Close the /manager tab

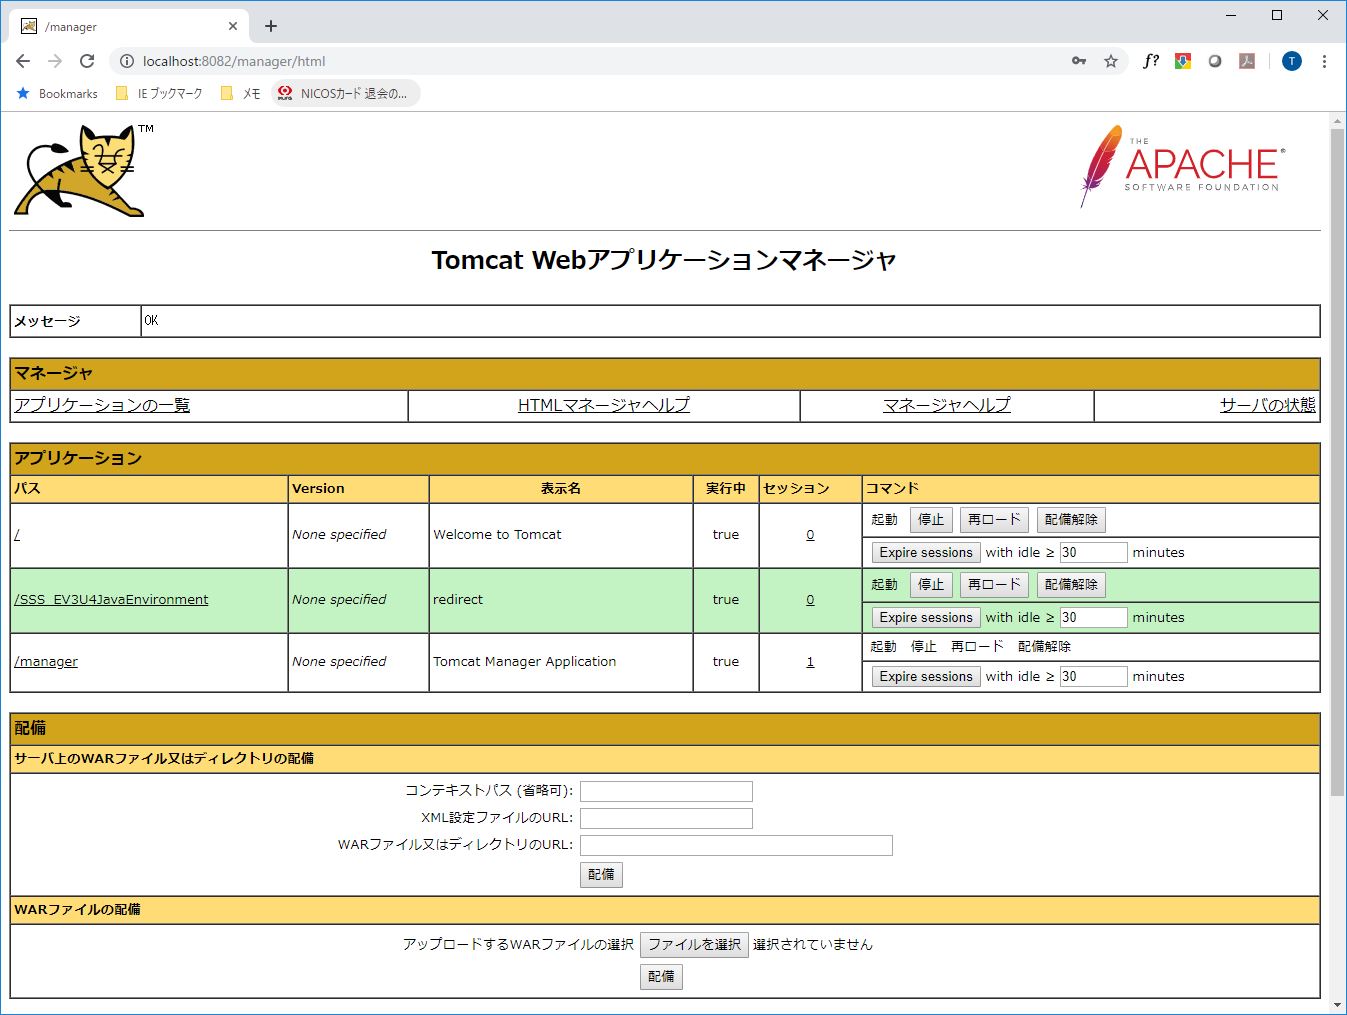pyautogui.click(x=233, y=26)
